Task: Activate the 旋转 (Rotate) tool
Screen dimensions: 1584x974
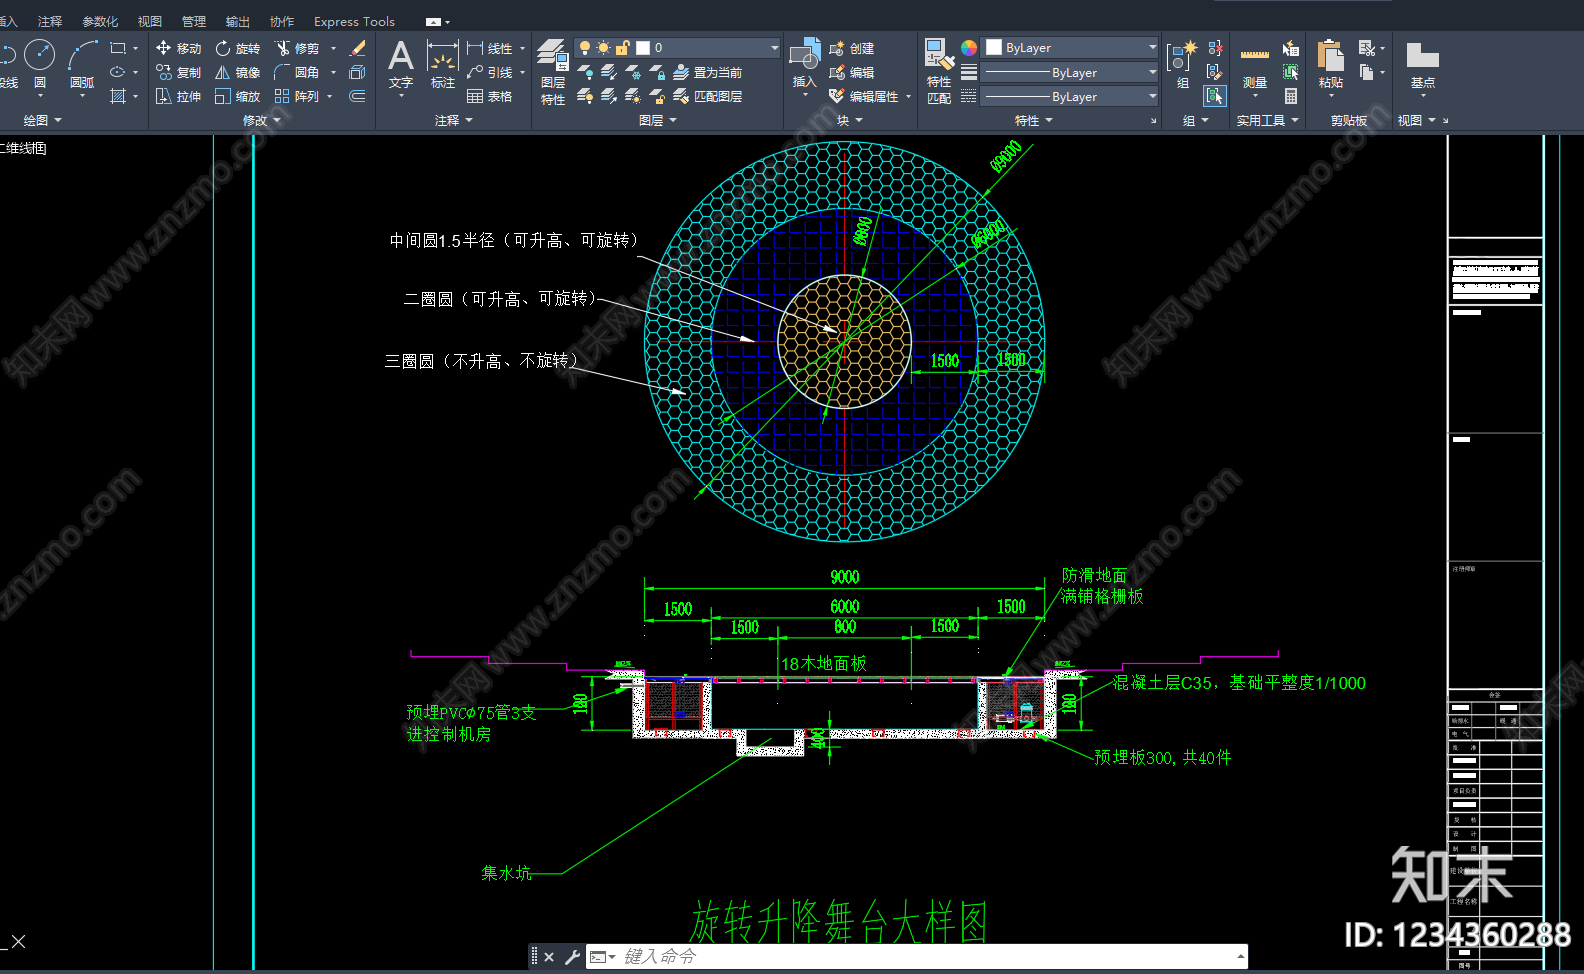Action: point(238,48)
